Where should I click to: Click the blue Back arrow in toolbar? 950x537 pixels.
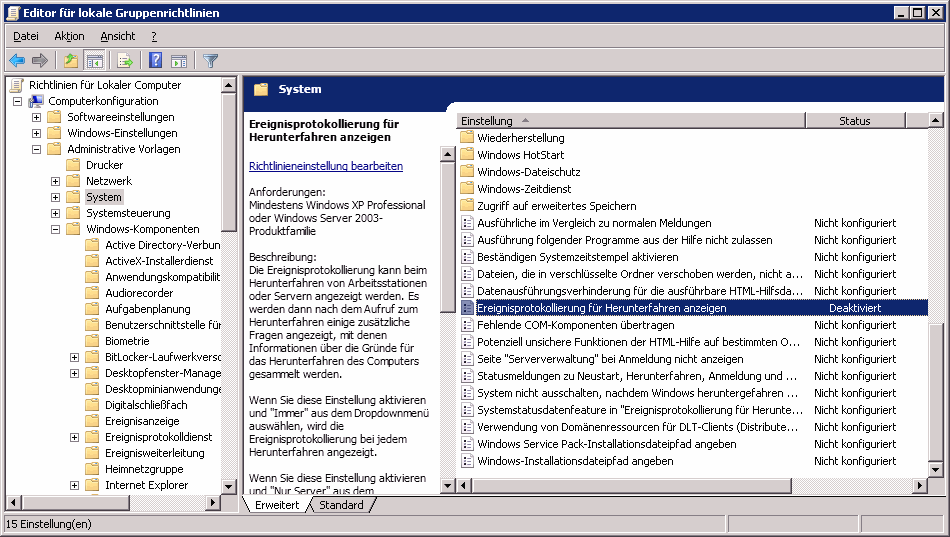click(17, 61)
